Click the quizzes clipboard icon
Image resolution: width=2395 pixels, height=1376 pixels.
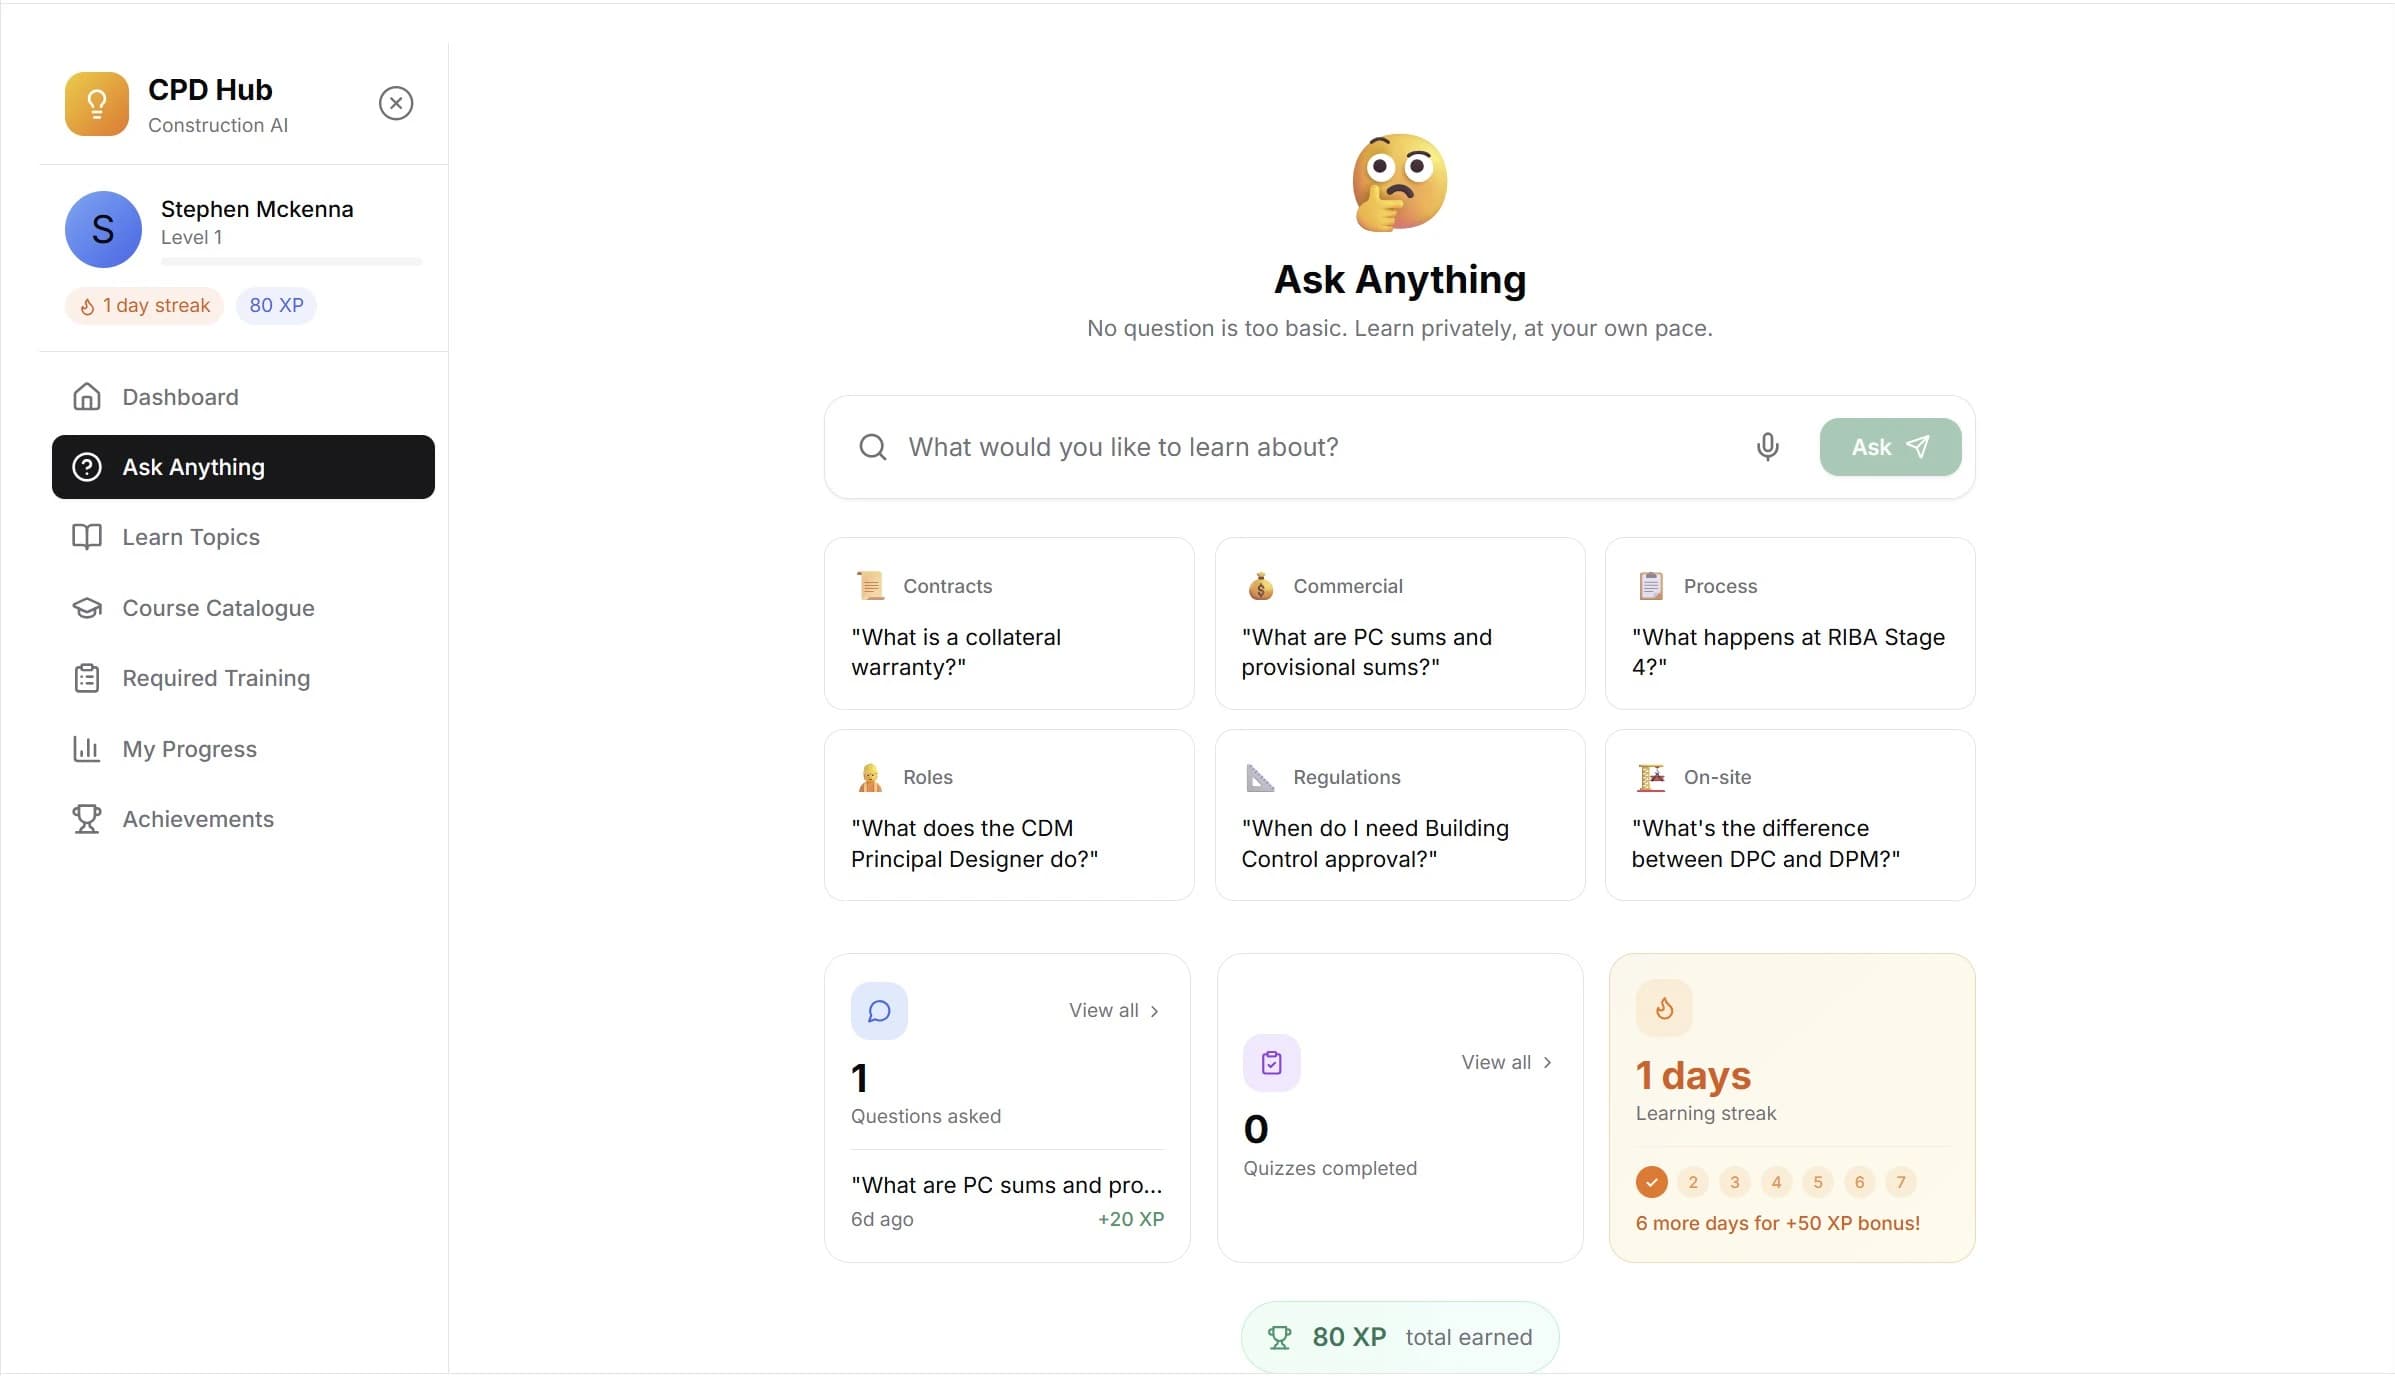pos(1271,1063)
